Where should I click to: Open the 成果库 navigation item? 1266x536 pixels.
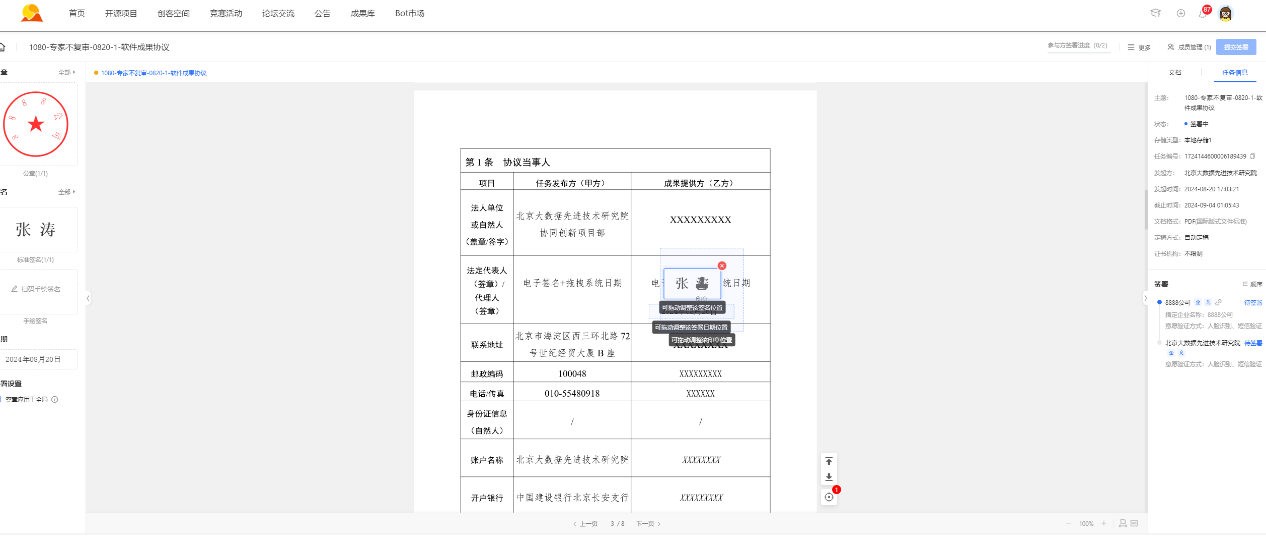(363, 13)
